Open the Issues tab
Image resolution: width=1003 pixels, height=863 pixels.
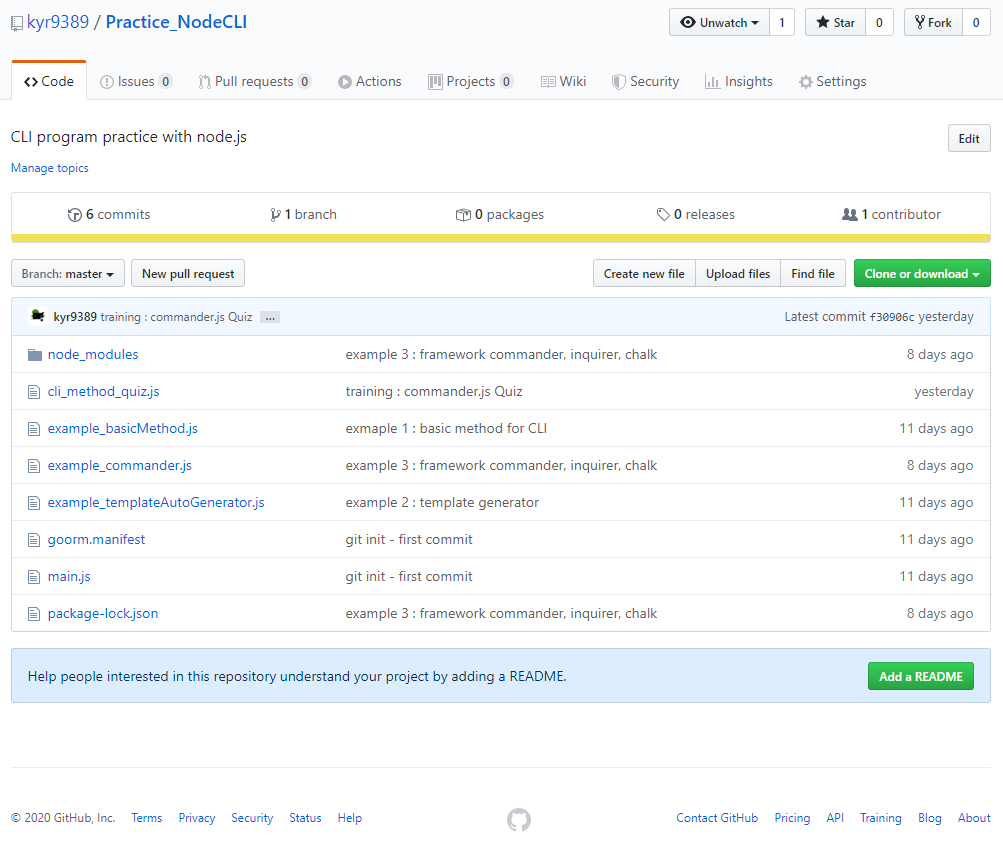tap(136, 81)
